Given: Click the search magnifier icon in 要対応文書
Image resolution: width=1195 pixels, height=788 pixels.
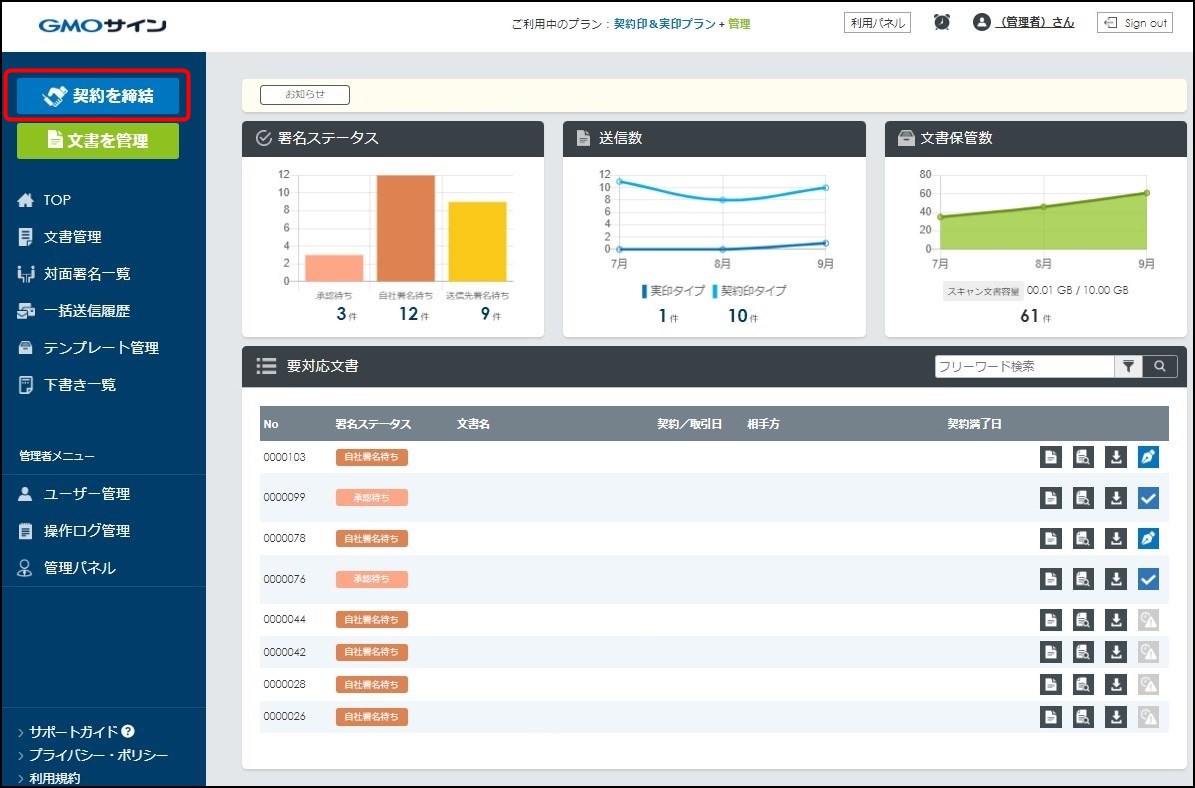Looking at the screenshot, I should click(x=1159, y=366).
